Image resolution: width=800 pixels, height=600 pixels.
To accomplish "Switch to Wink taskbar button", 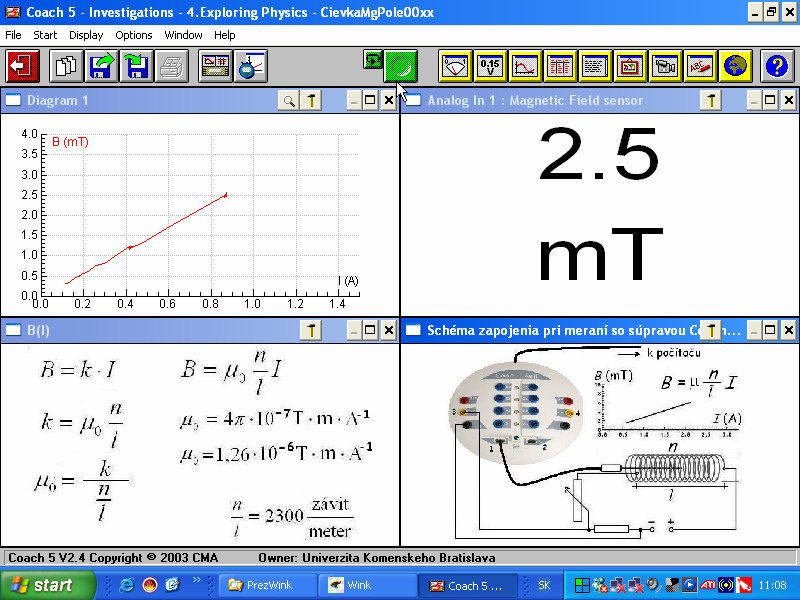I will (x=366, y=585).
